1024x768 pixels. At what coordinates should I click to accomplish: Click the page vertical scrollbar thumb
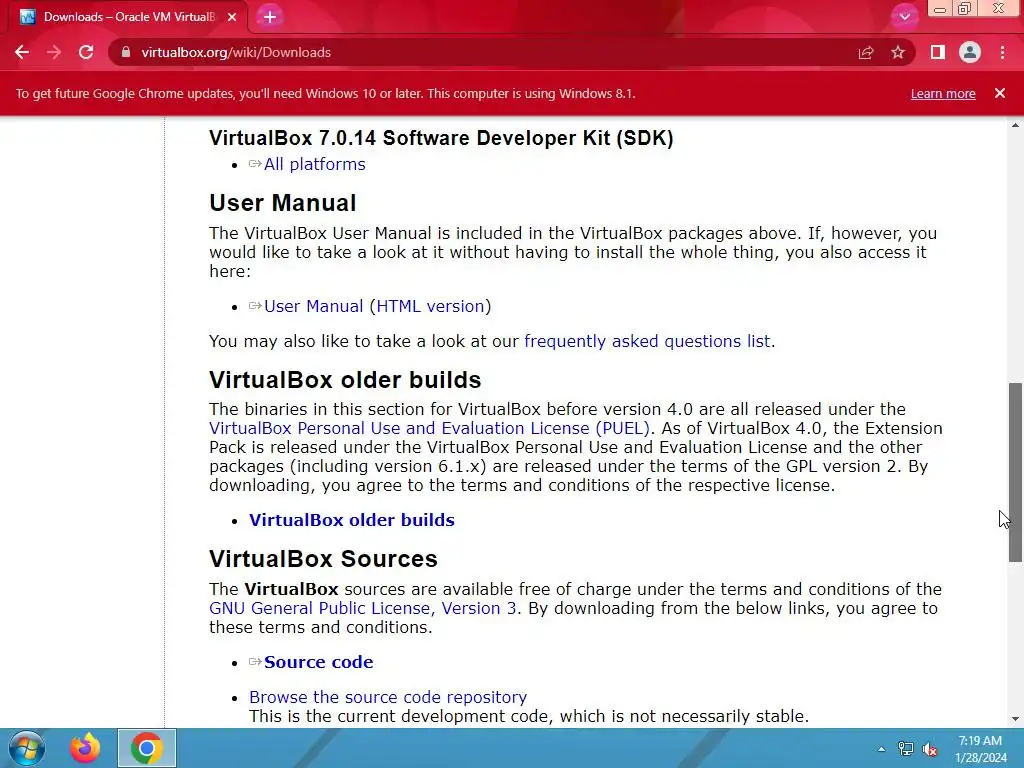[1015, 472]
